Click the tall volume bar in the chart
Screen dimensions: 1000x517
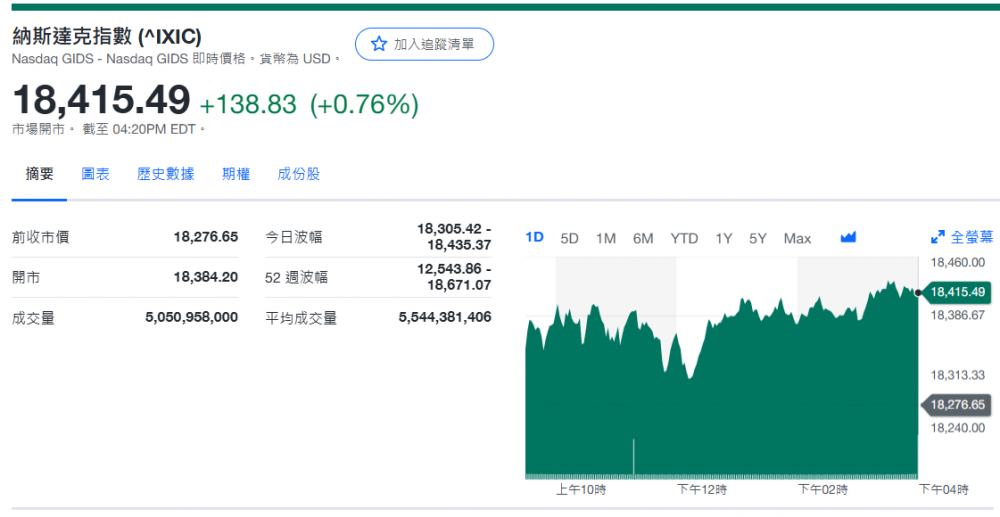click(634, 456)
